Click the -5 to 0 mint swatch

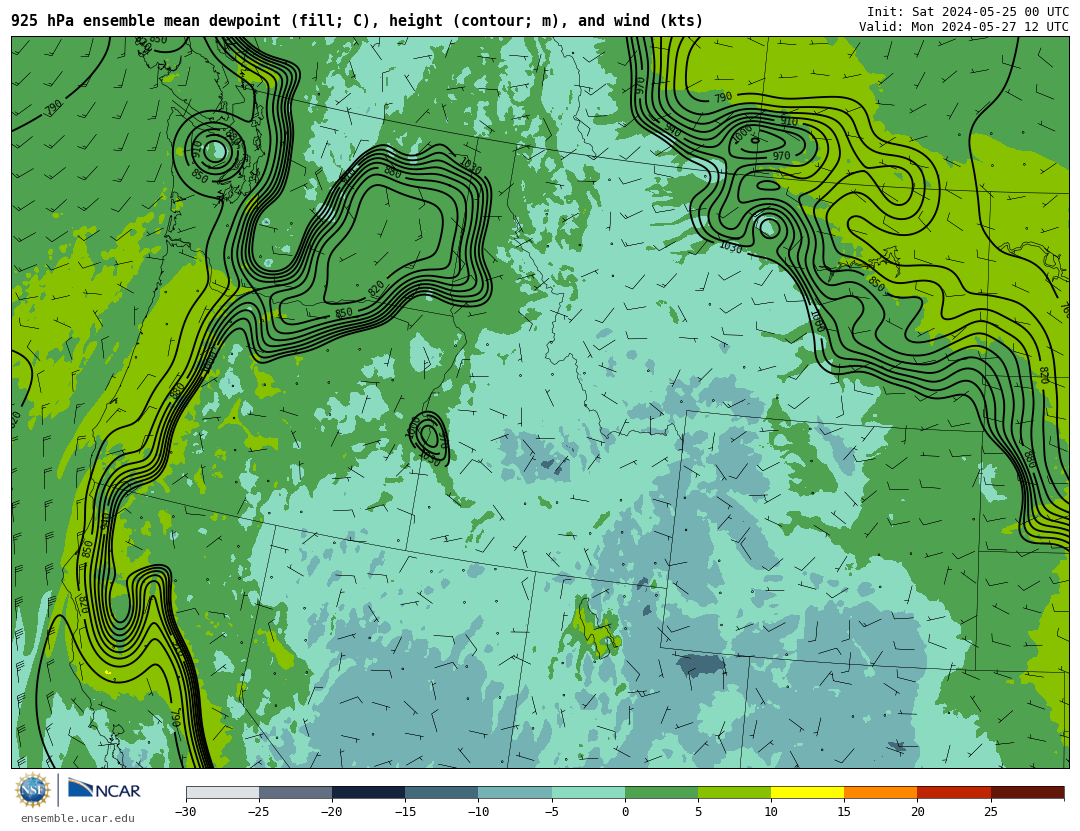(x=588, y=793)
